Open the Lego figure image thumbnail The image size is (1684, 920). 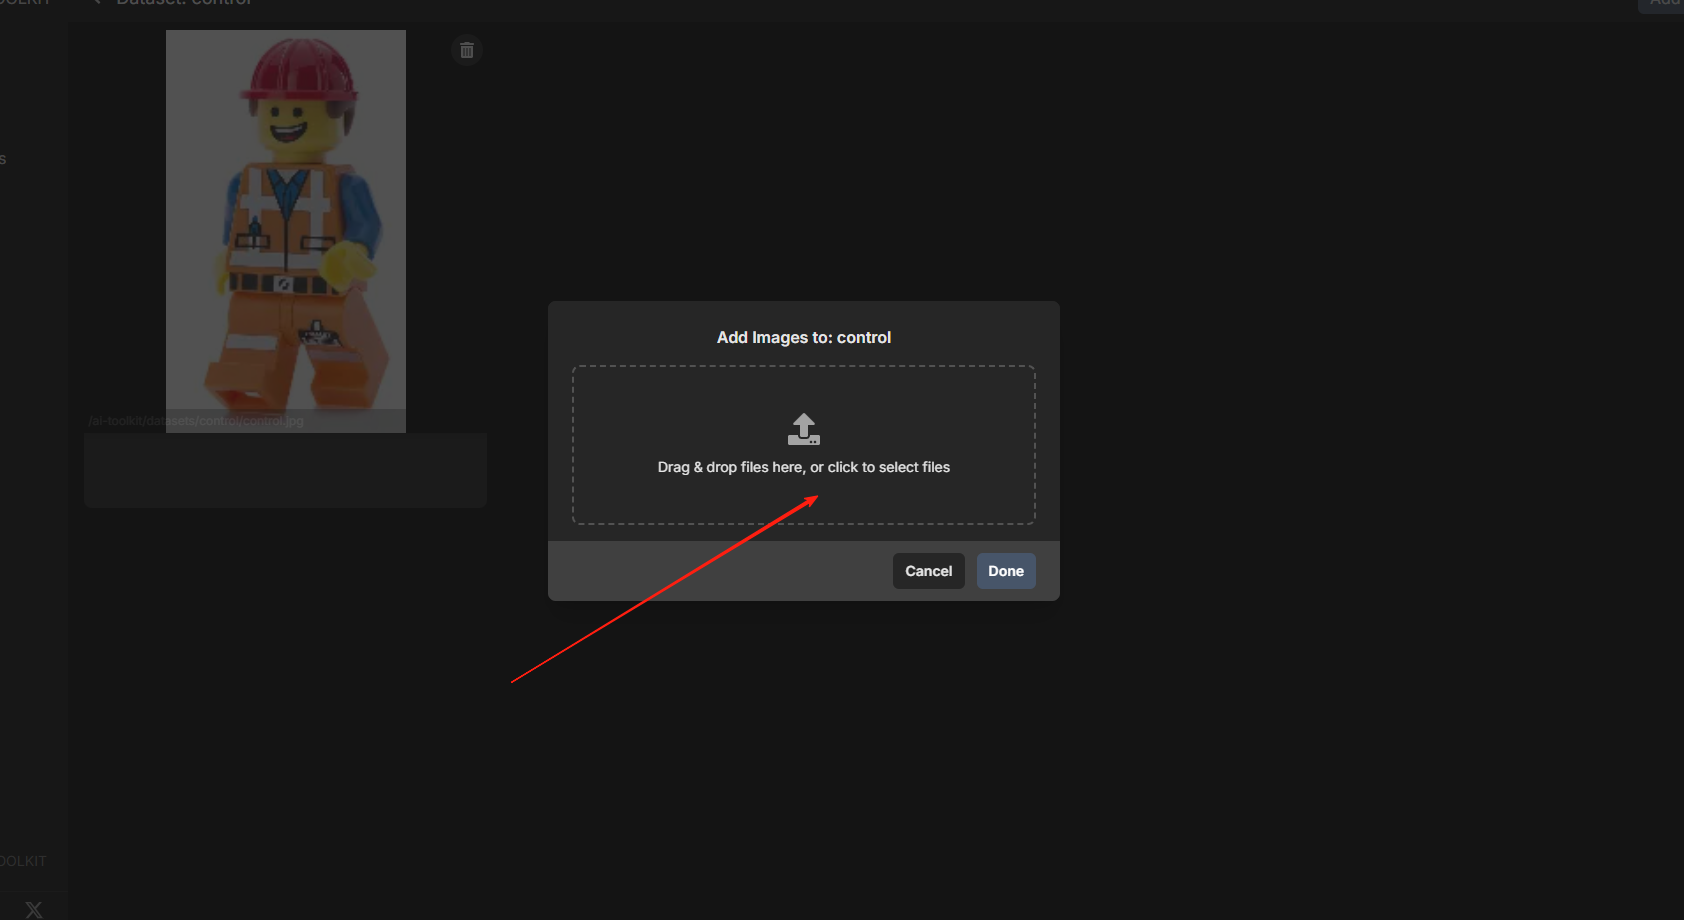point(286,231)
